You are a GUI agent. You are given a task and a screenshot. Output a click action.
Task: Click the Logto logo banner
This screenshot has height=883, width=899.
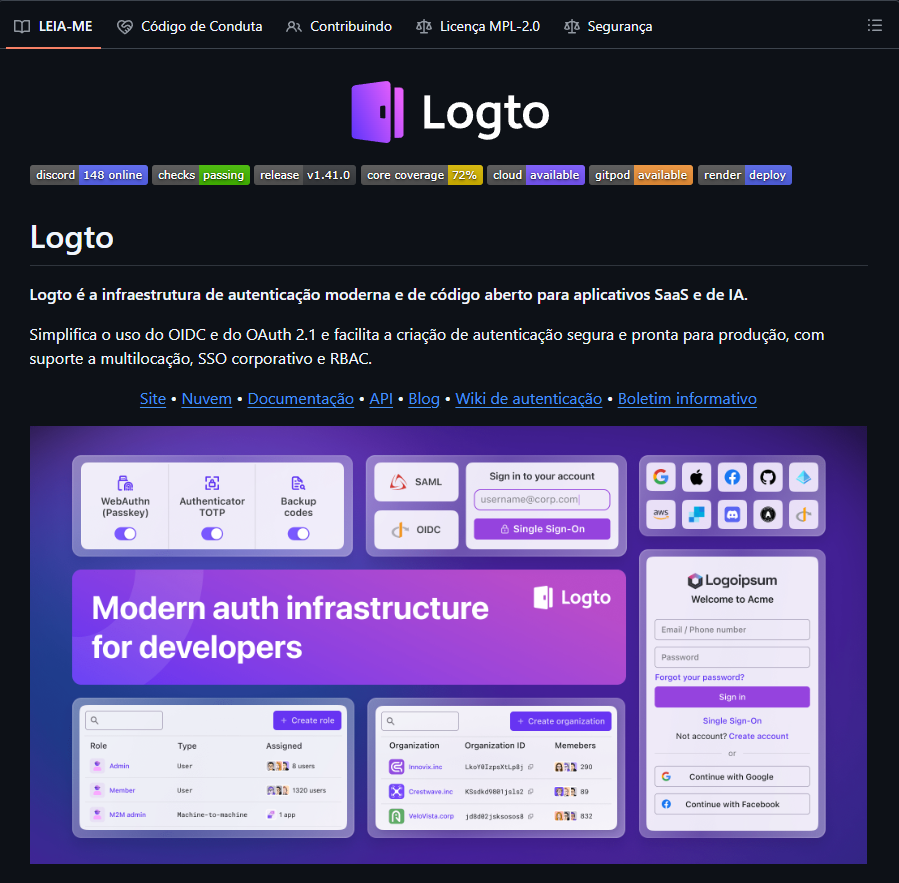(450, 112)
